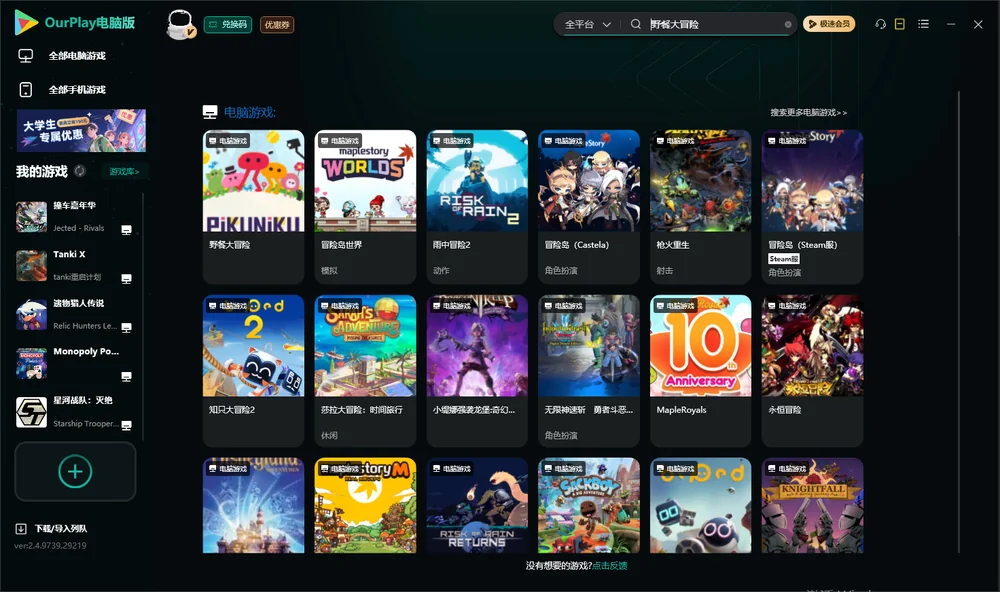Open 全部手机游戏 section
Viewport: 1000px width, 592px height.
tap(77, 89)
